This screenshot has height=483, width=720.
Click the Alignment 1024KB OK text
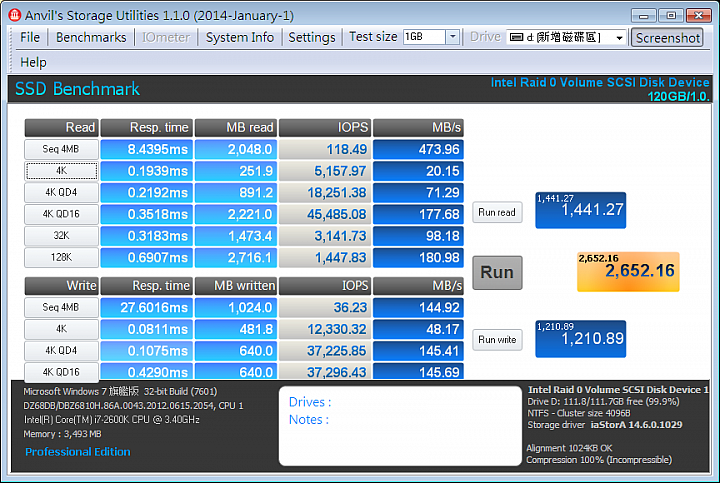[x=569, y=448]
